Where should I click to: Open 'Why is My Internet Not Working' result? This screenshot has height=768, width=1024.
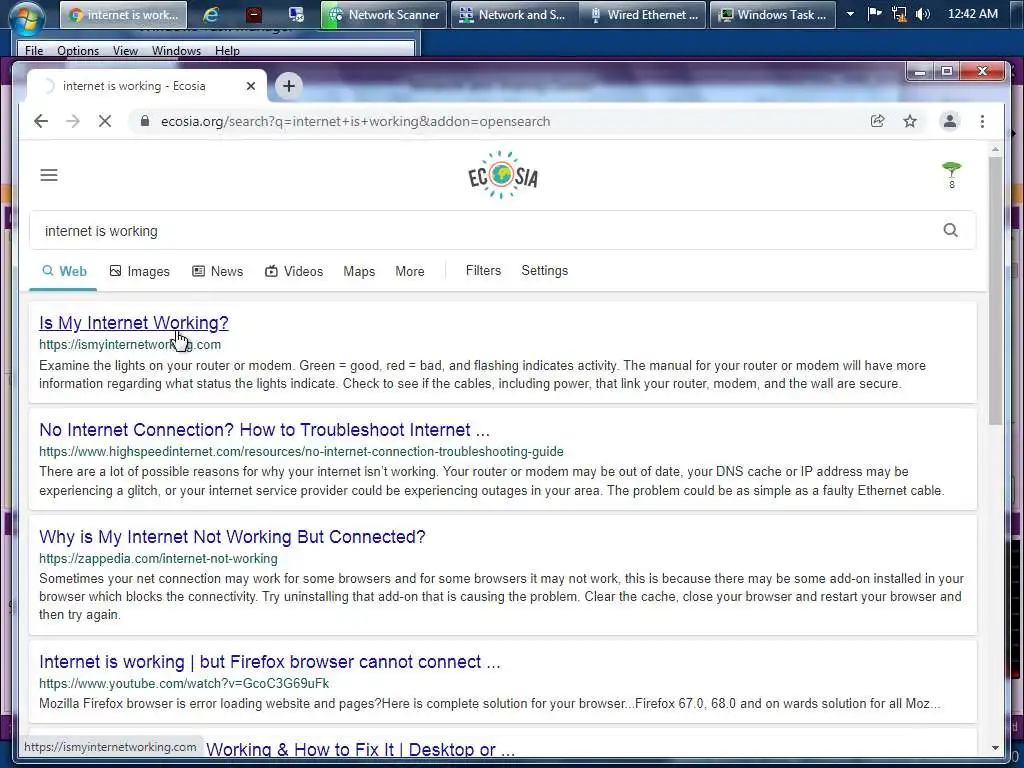coord(232,537)
